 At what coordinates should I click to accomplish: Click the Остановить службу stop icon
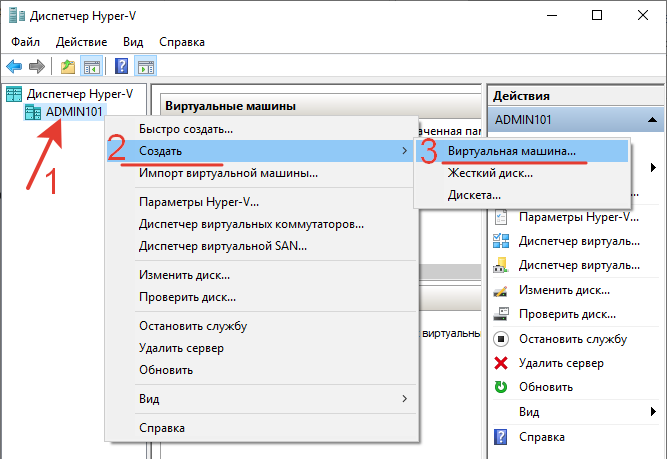[501, 339]
